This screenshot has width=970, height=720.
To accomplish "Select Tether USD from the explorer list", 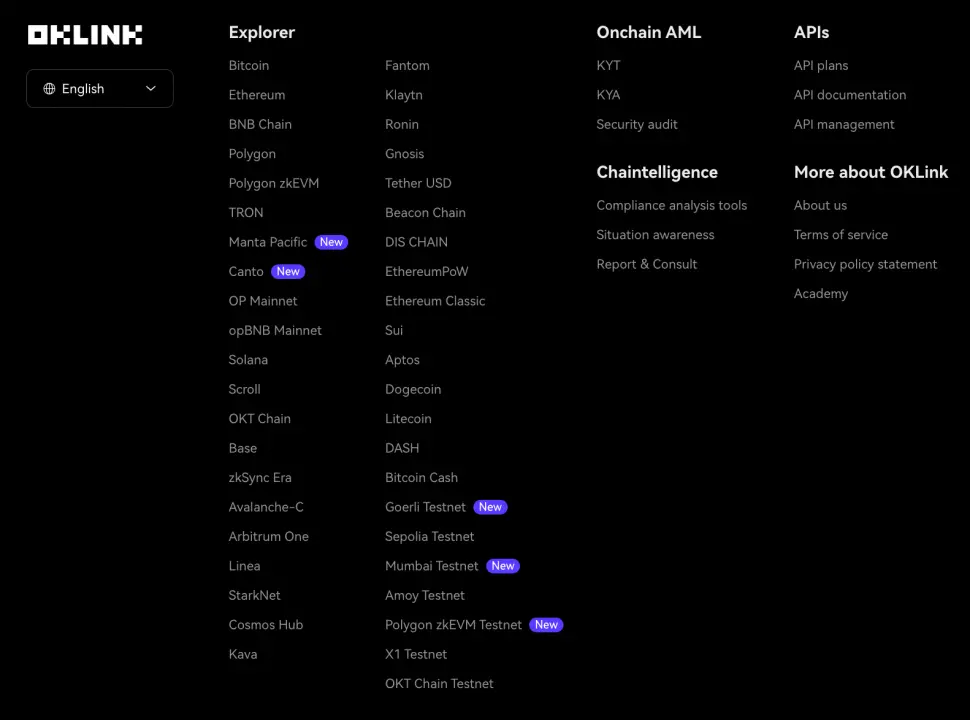I will coord(418,184).
